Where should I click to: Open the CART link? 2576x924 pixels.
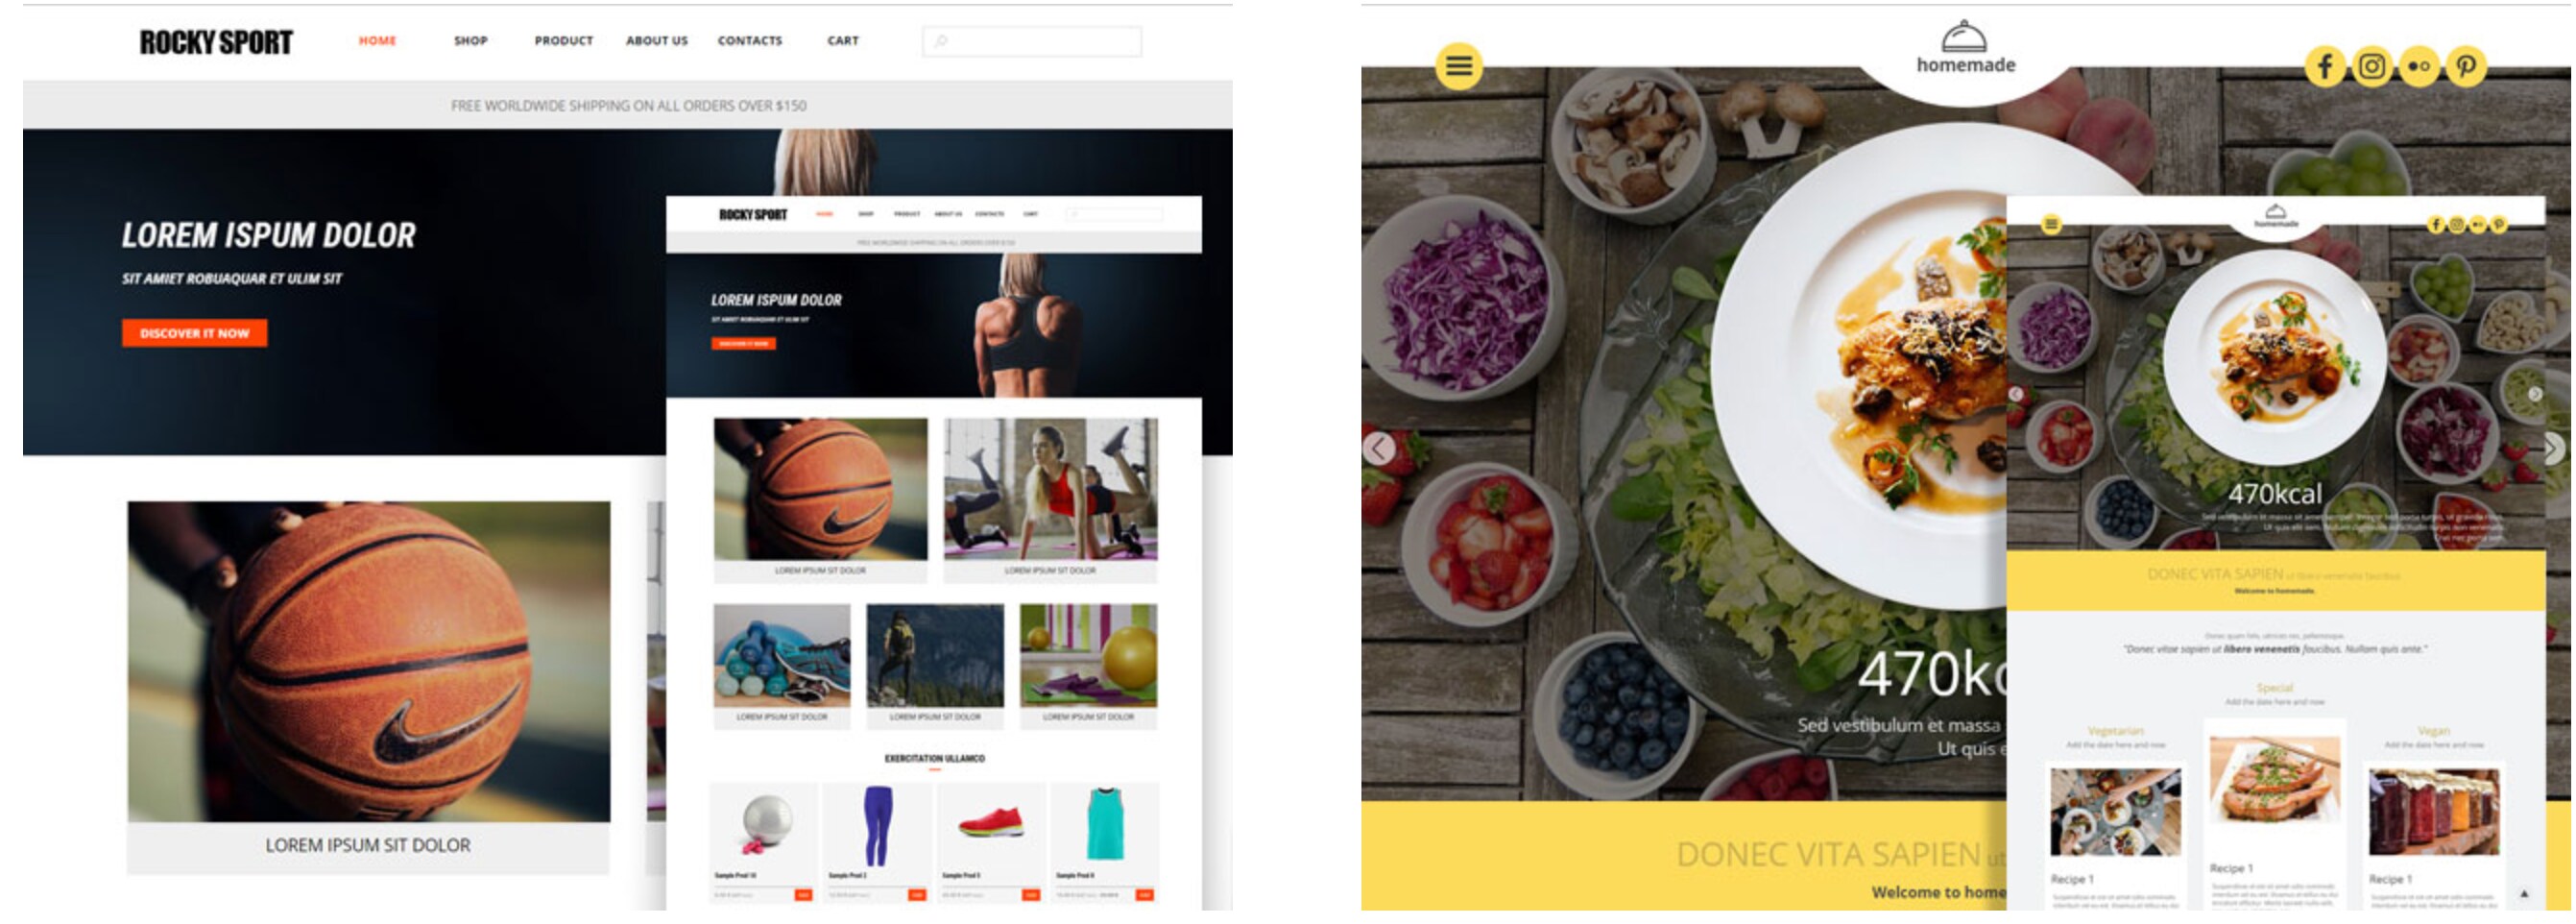(x=843, y=41)
